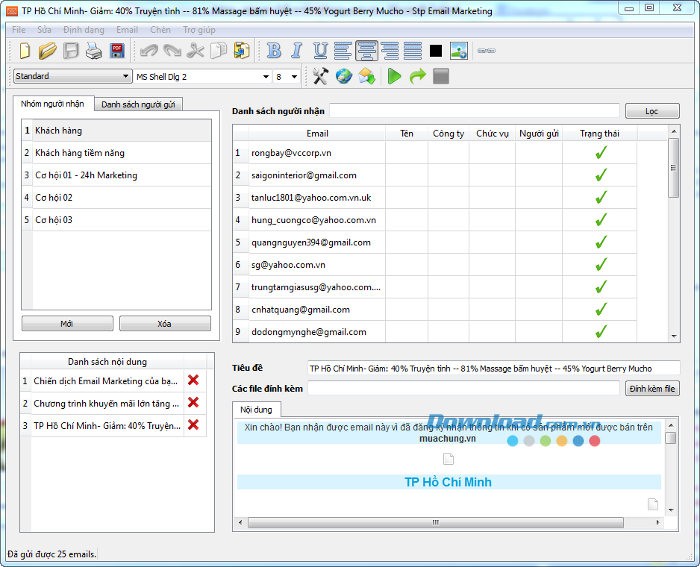Click the Đính kèm file button
Image resolution: width=700 pixels, height=567 pixels.
pos(652,388)
